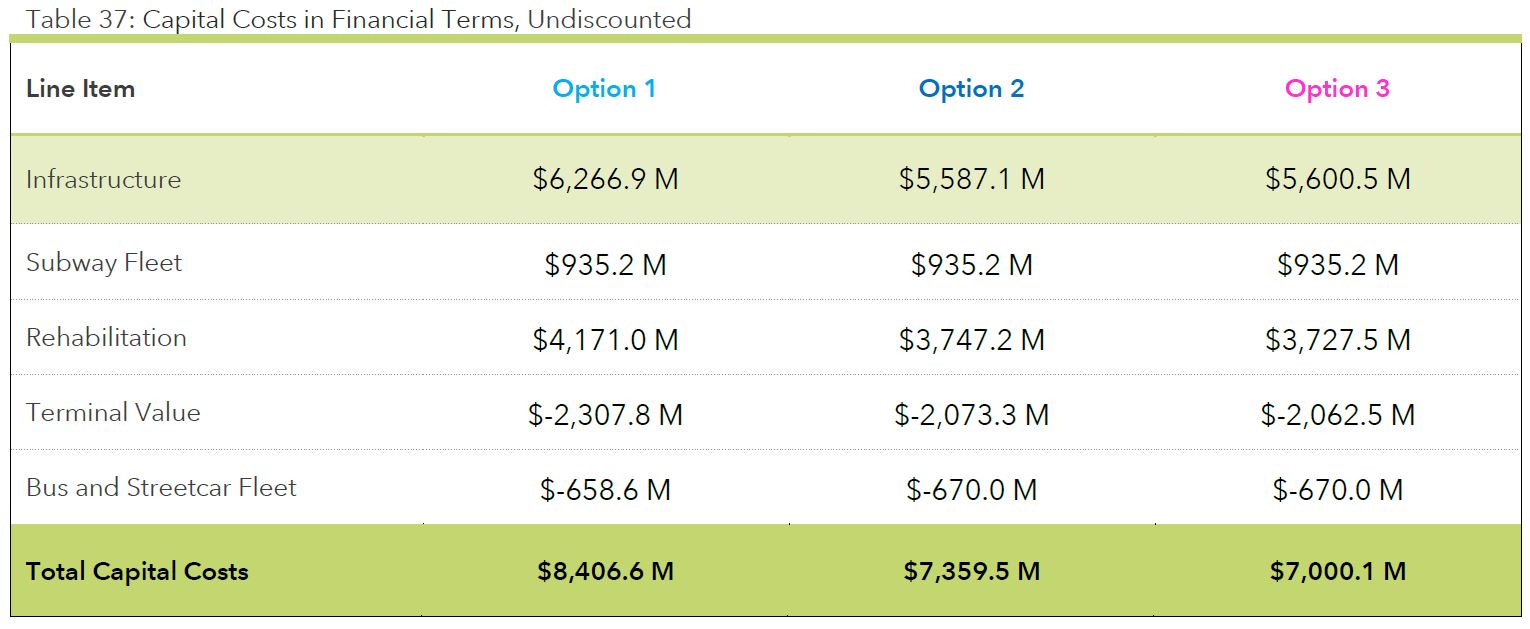Select the Subway Fleet row label
This screenshot has width=1530, height=629.
104,263
